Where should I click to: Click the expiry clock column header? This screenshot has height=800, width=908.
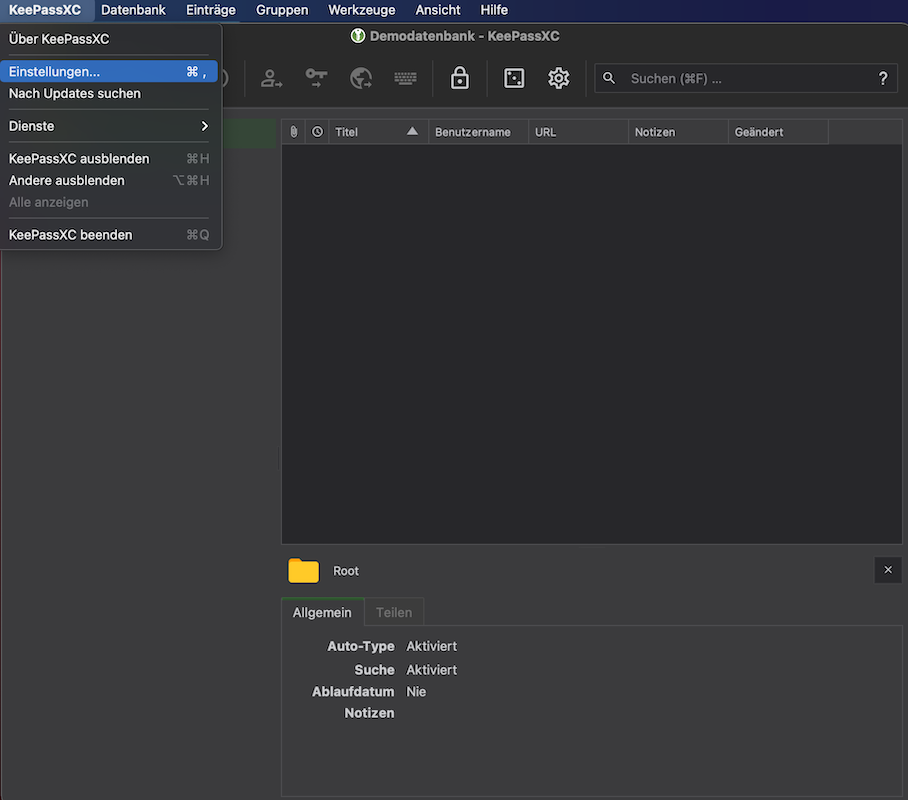point(317,132)
